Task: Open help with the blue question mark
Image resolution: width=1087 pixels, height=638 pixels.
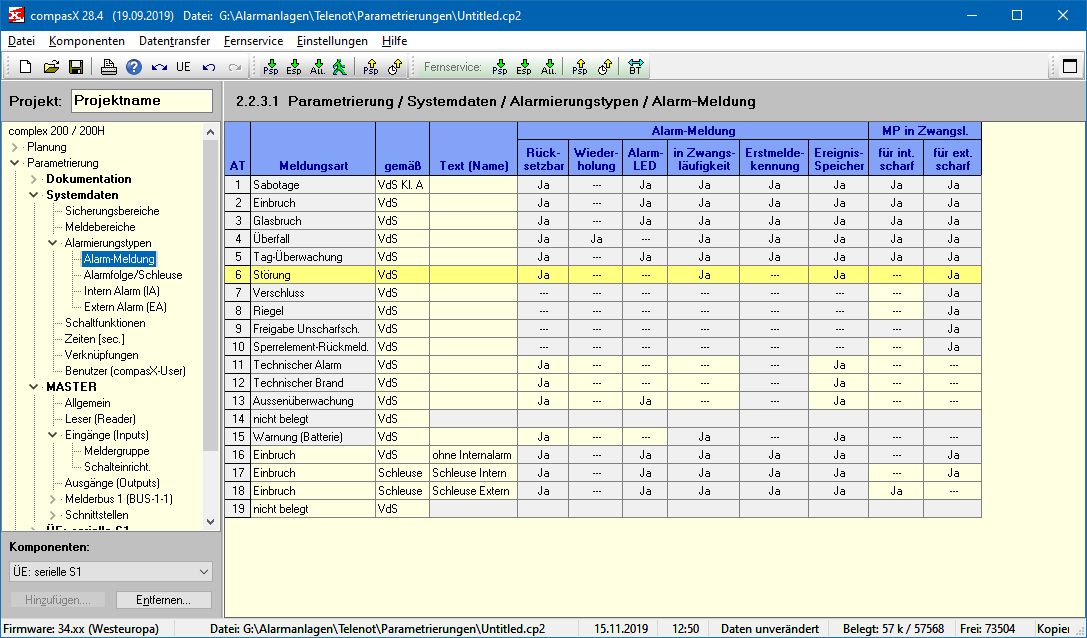Action: 133,67
